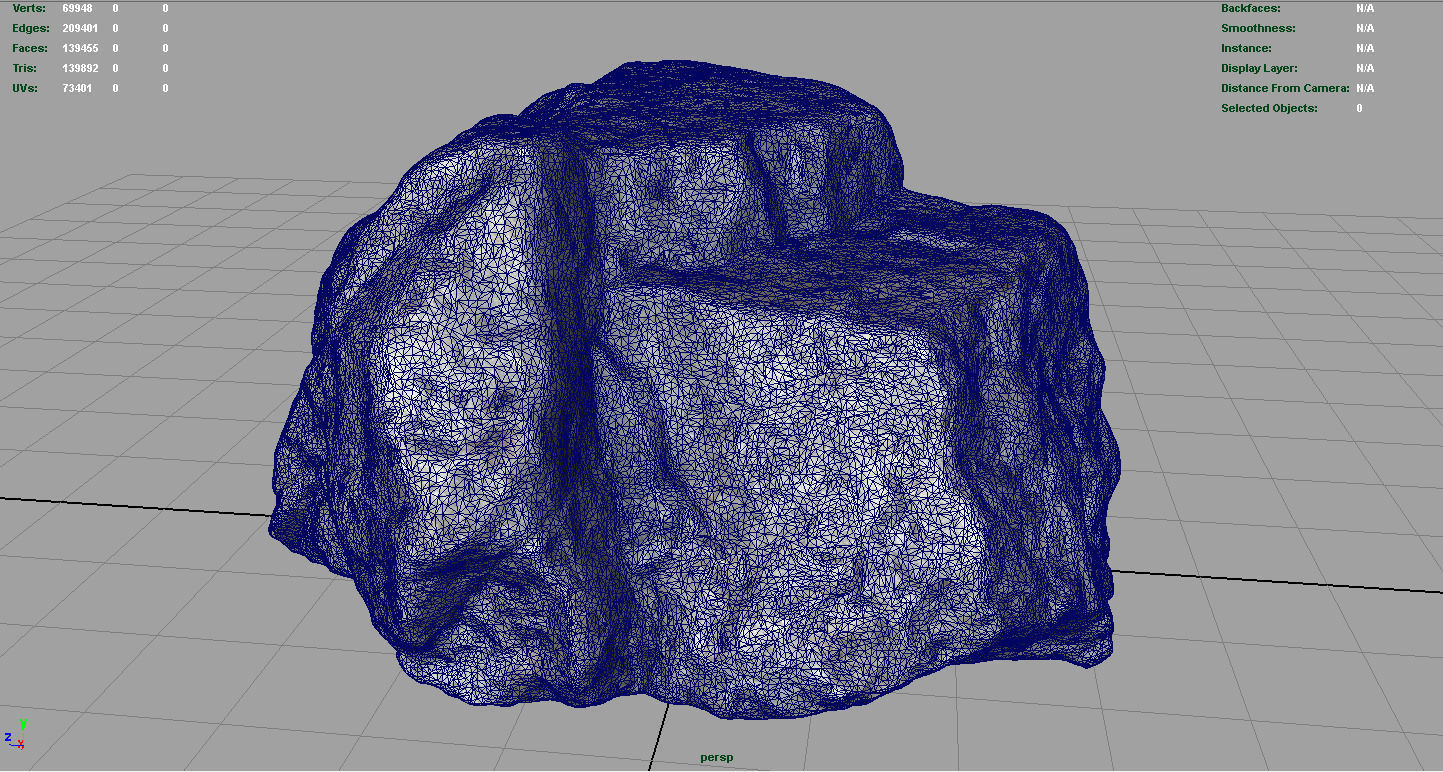Click the face count value 139455
This screenshot has height=772, width=1443.
(x=80, y=48)
